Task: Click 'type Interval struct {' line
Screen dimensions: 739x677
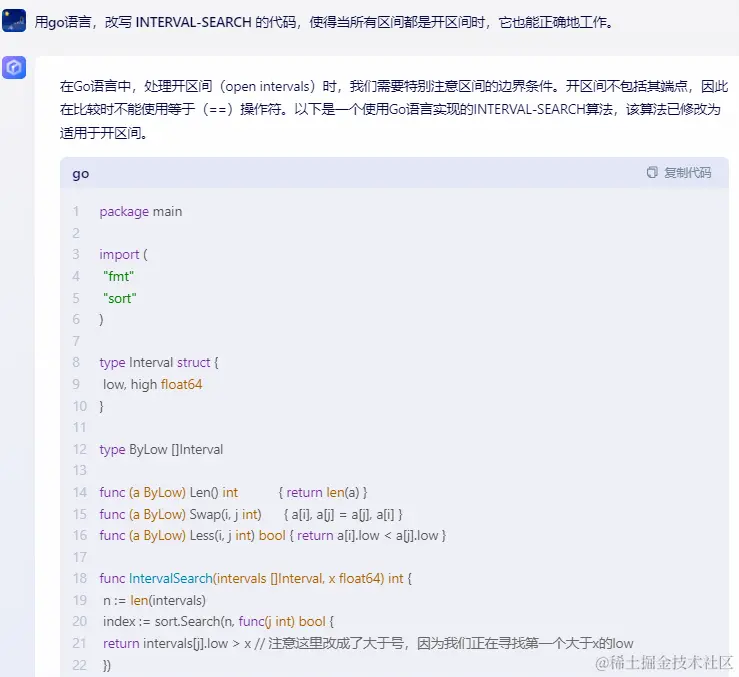Action: (x=159, y=363)
